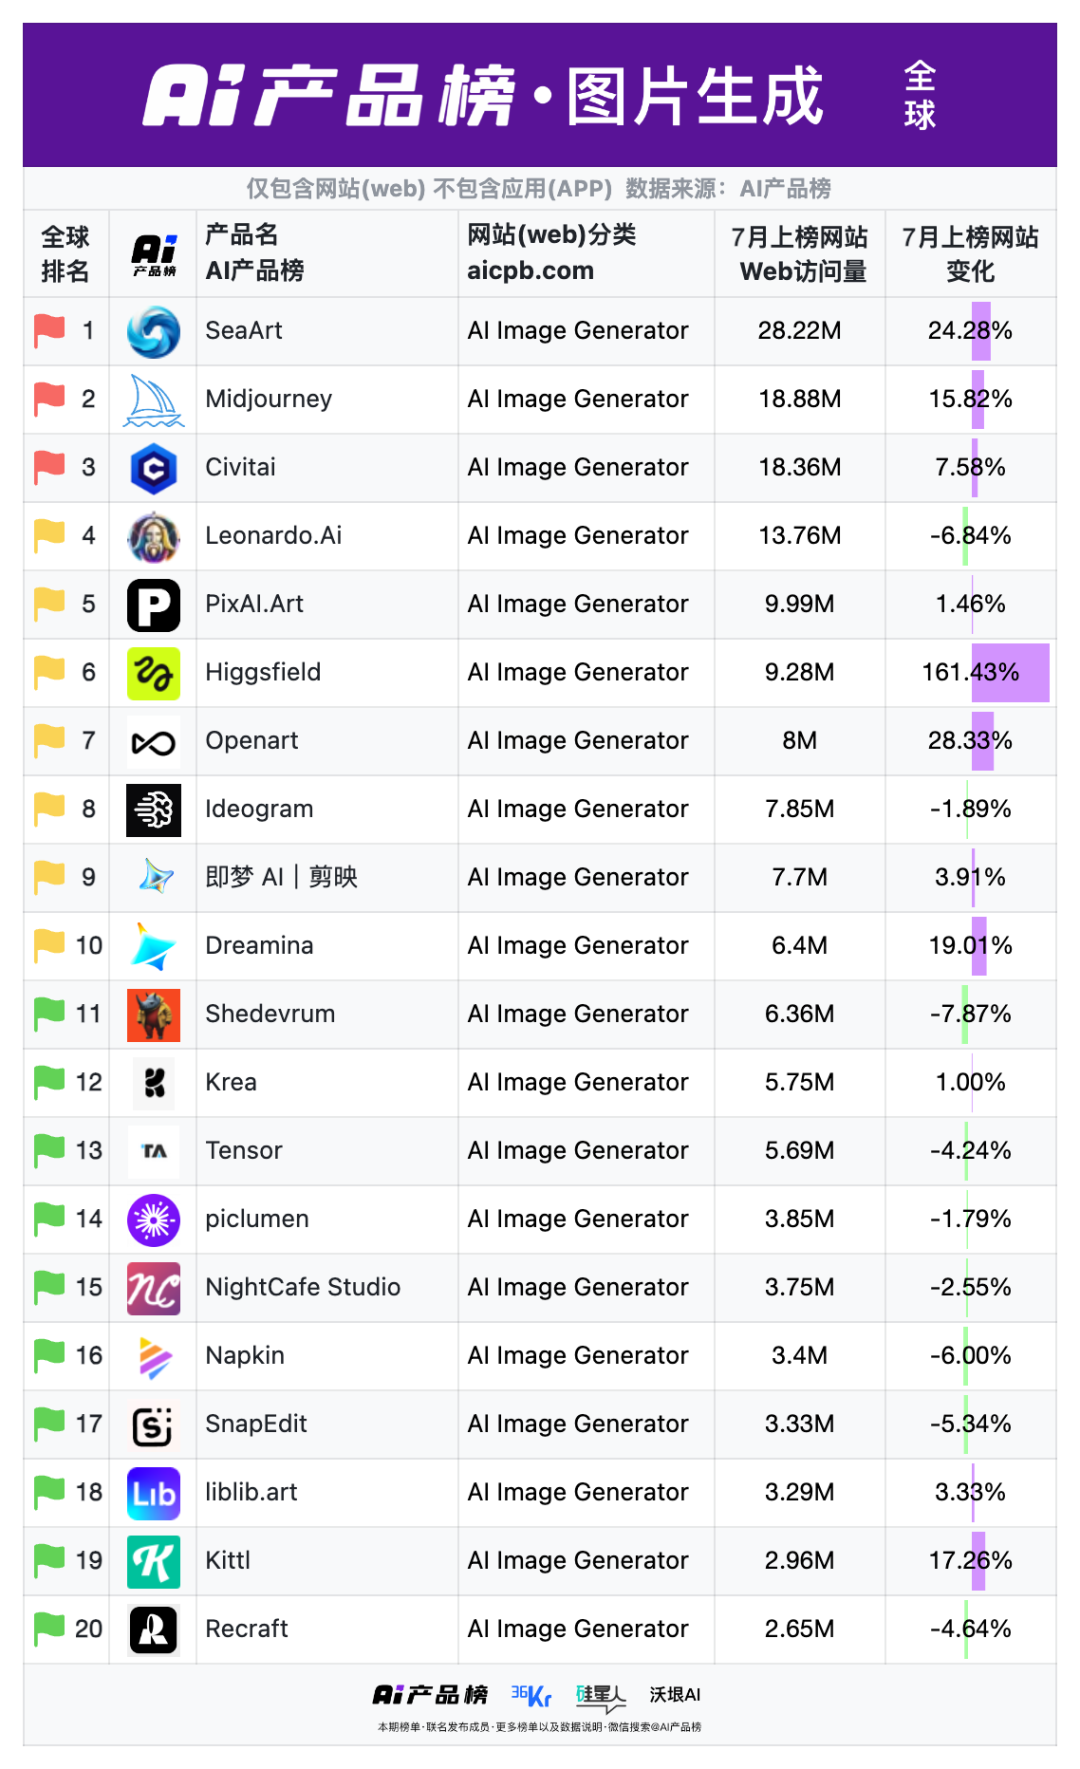Click the Higgsfield 161.43% purple change bar
The height and width of the screenshot is (1769, 1080).
[1010, 673]
